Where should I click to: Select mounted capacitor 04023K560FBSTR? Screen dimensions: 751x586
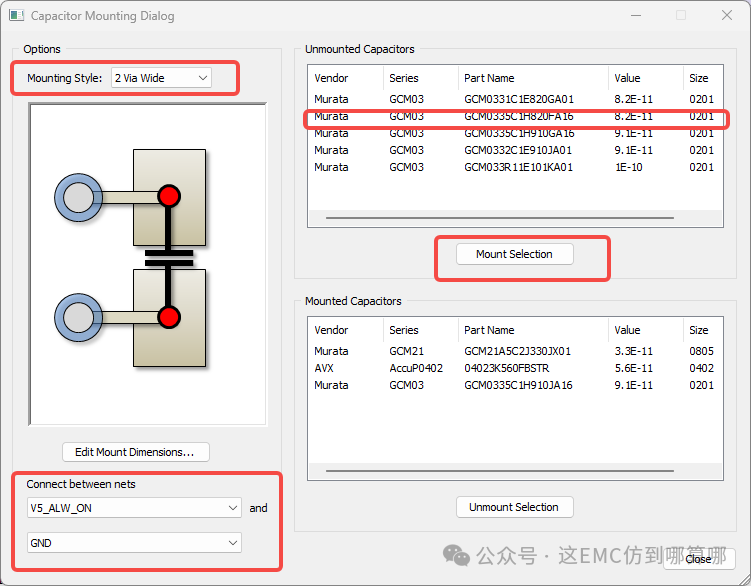point(515,368)
